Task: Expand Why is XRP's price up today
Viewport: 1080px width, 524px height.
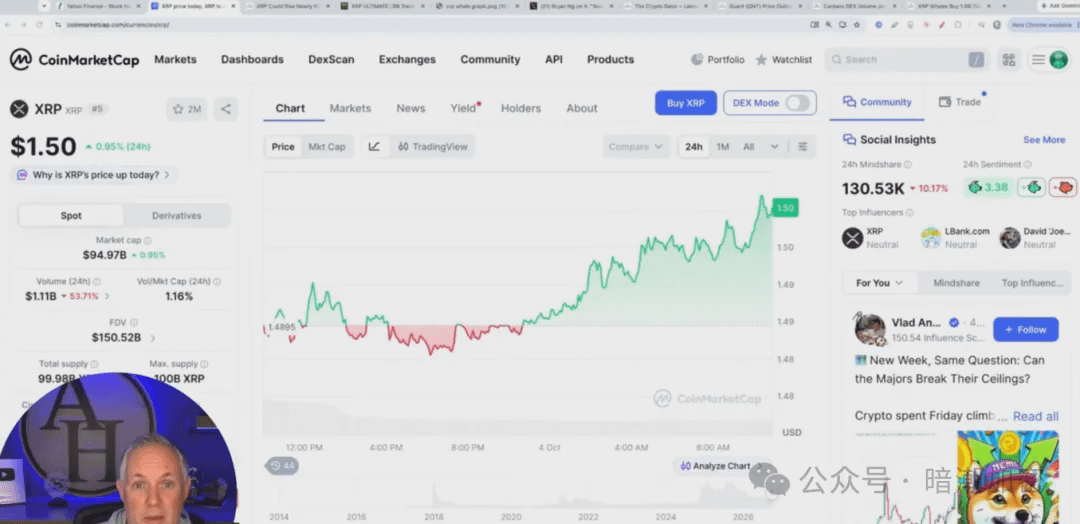Action: (95, 175)
